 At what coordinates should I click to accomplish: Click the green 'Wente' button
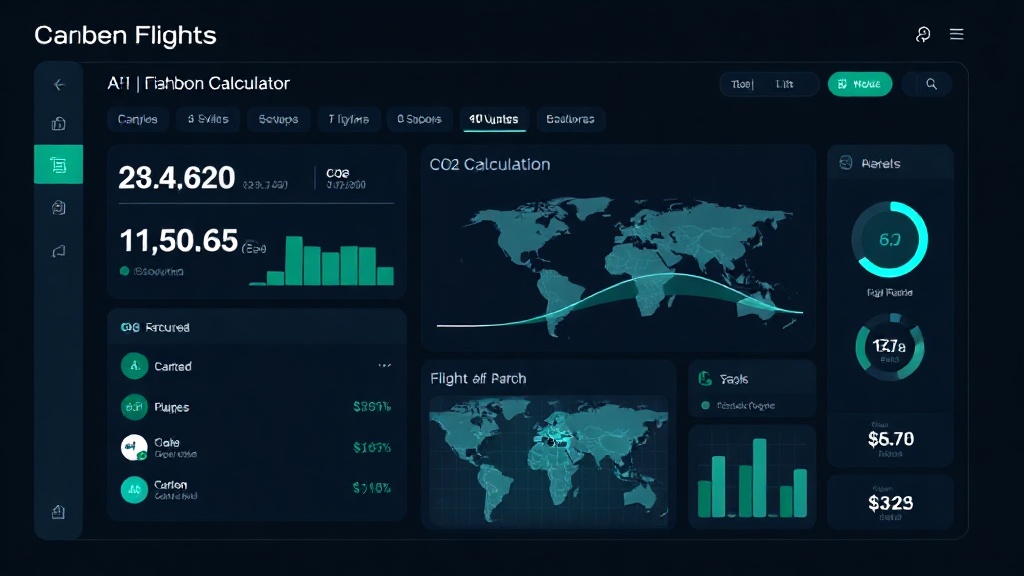pyautogui.click(x=859, y=84)
